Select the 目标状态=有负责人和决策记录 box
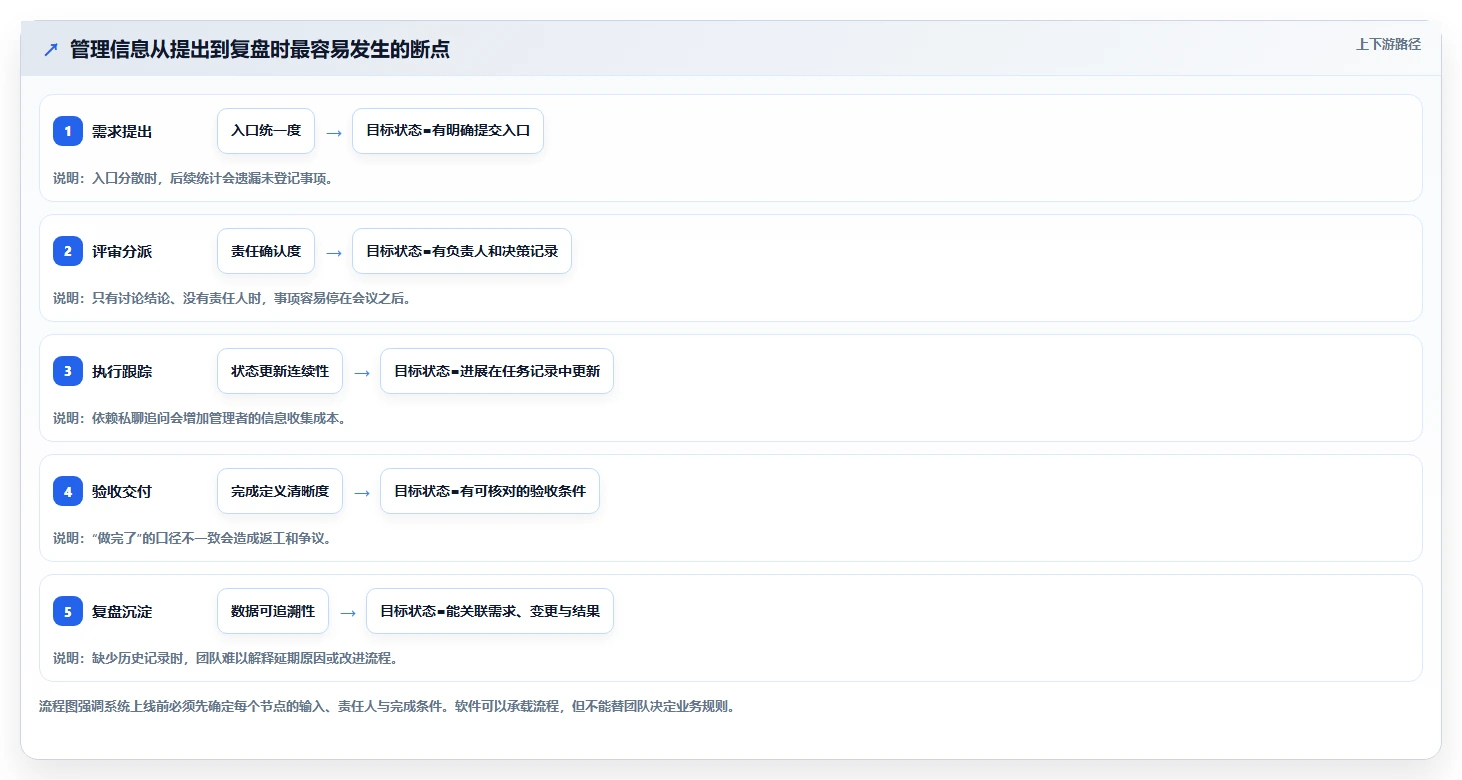Viewport: 1462px width, 780px height. click(x=462, y=251)
